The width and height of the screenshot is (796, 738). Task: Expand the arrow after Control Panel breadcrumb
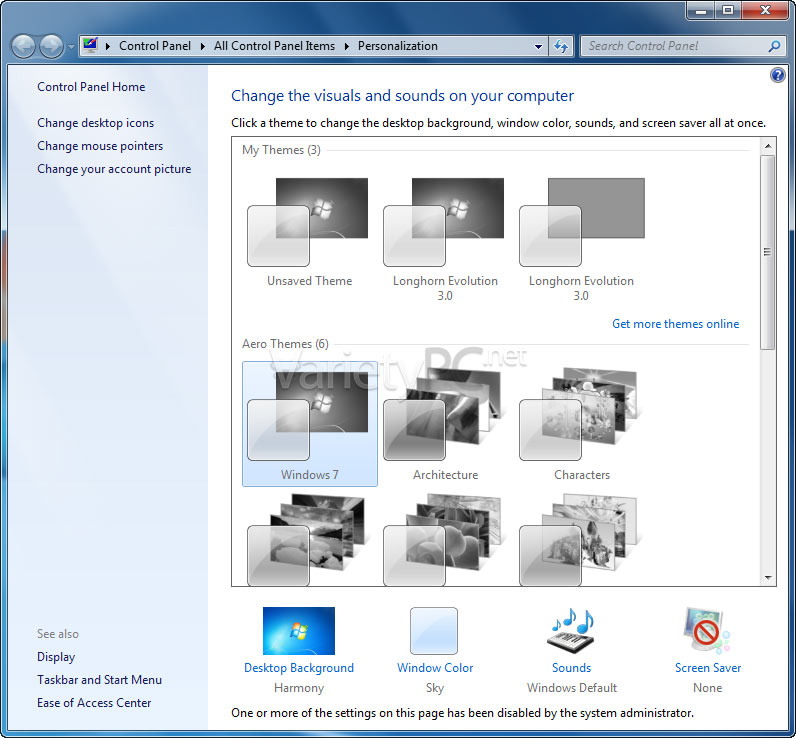coord(203,46)
